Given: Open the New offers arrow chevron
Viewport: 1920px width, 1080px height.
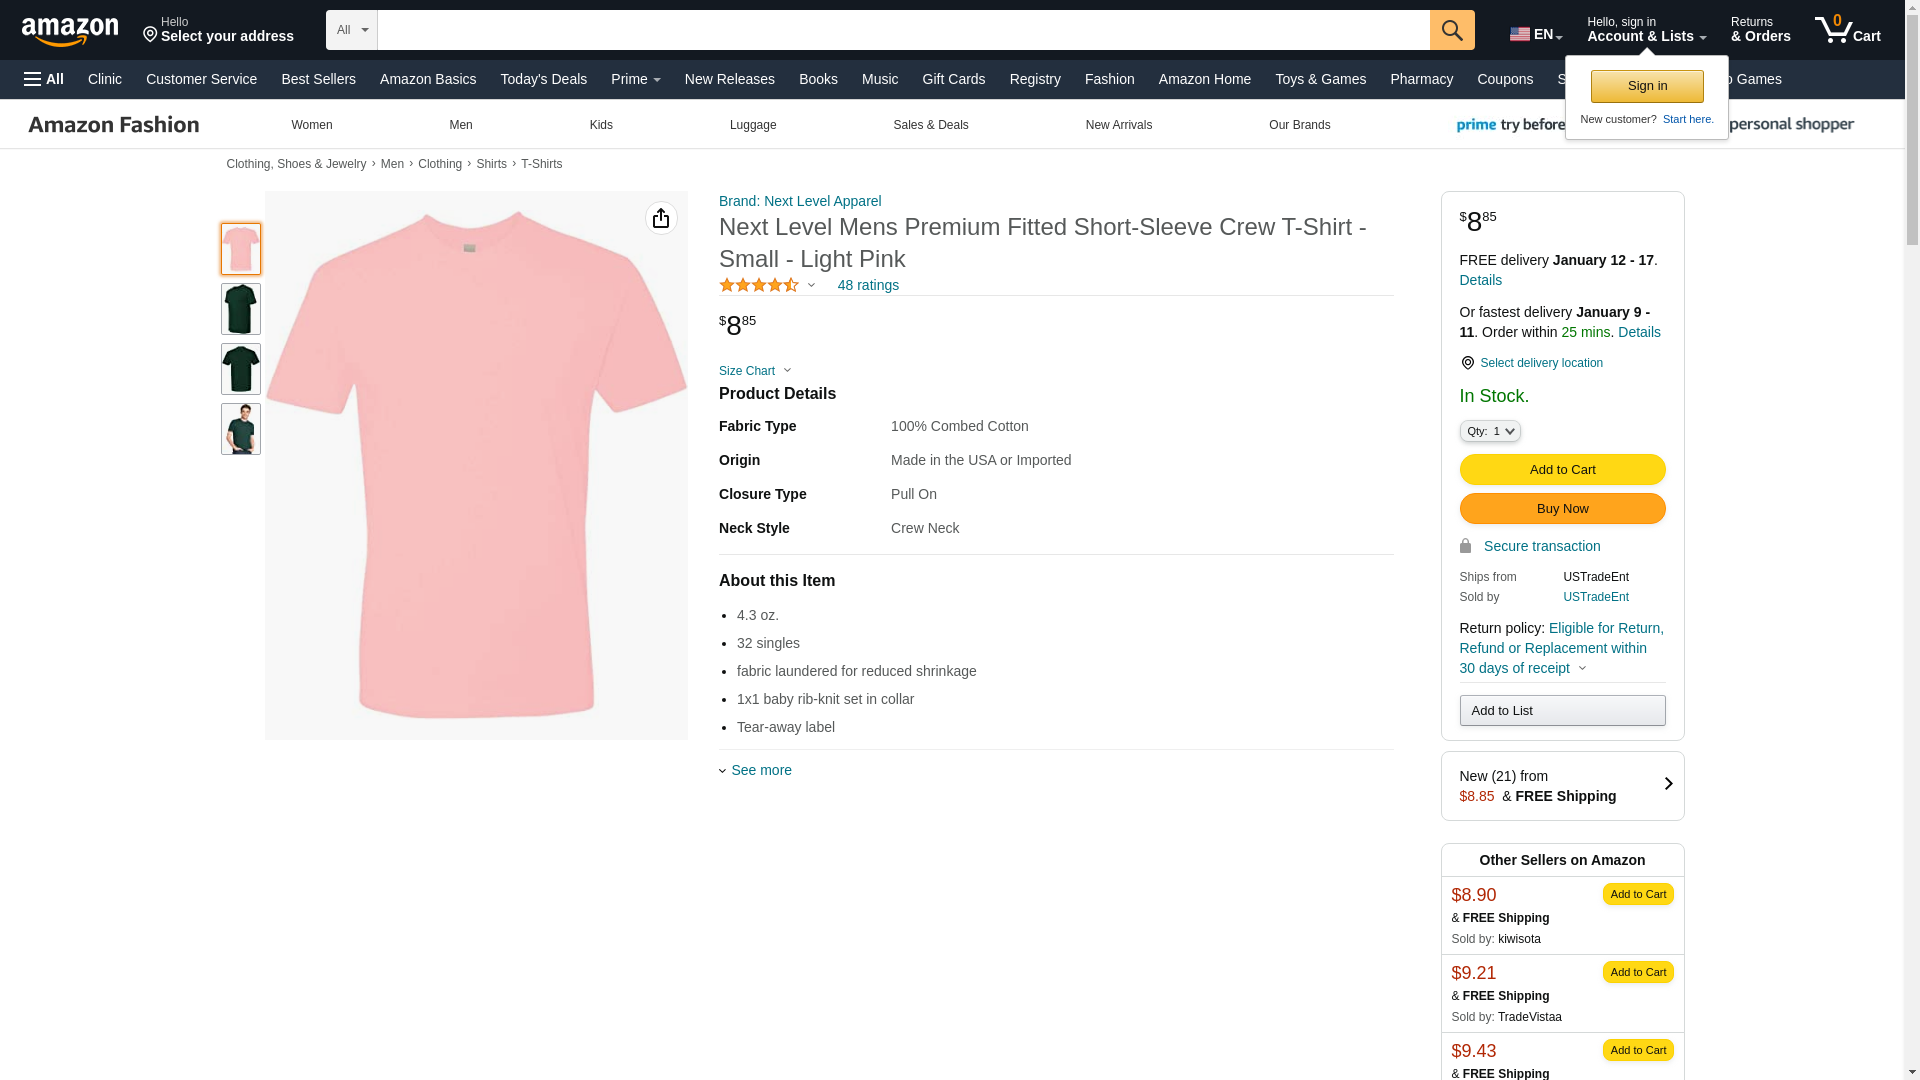Looking at the screenshot, I should click(1667, 785).
